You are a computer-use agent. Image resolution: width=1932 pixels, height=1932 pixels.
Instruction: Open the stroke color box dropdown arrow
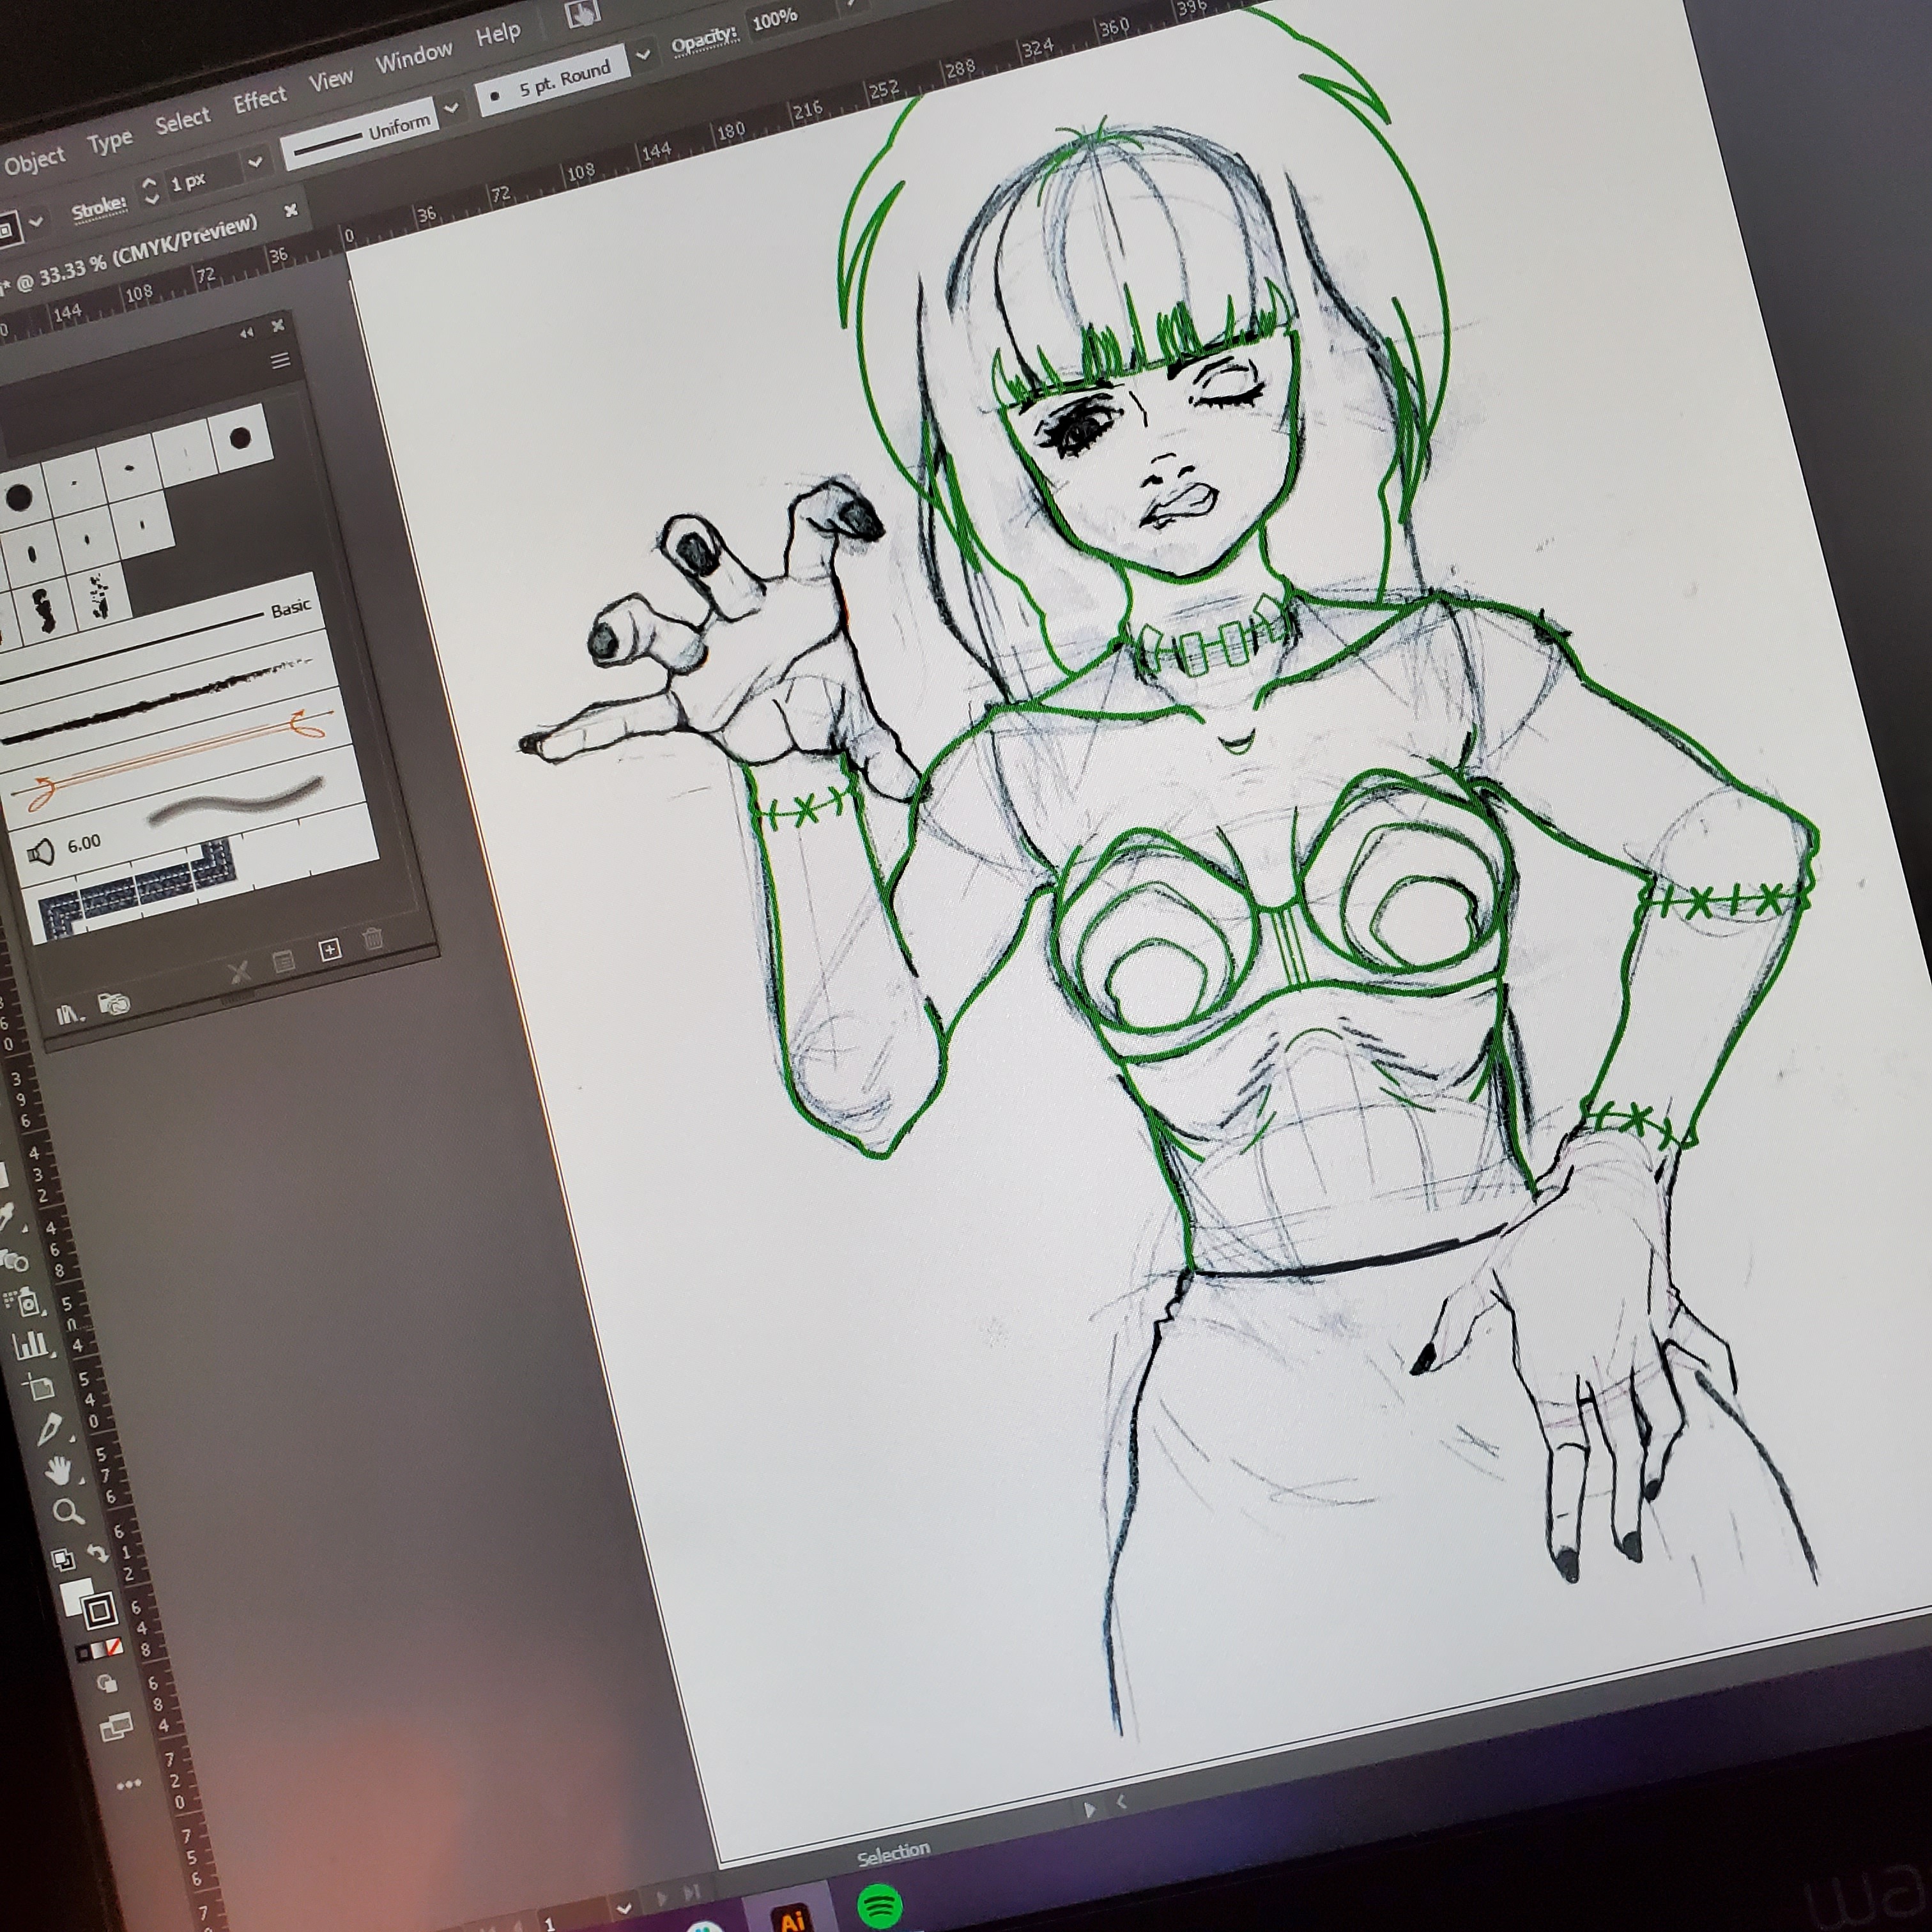point(36,221)
